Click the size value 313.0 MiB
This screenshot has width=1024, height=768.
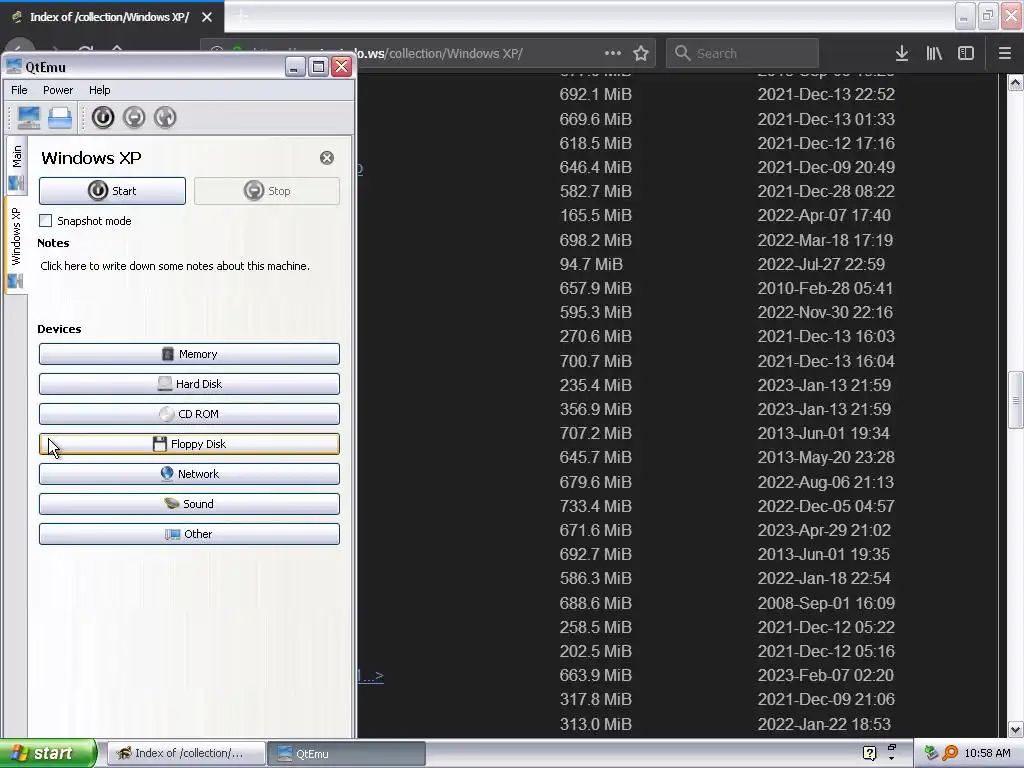tap(596, 724)
